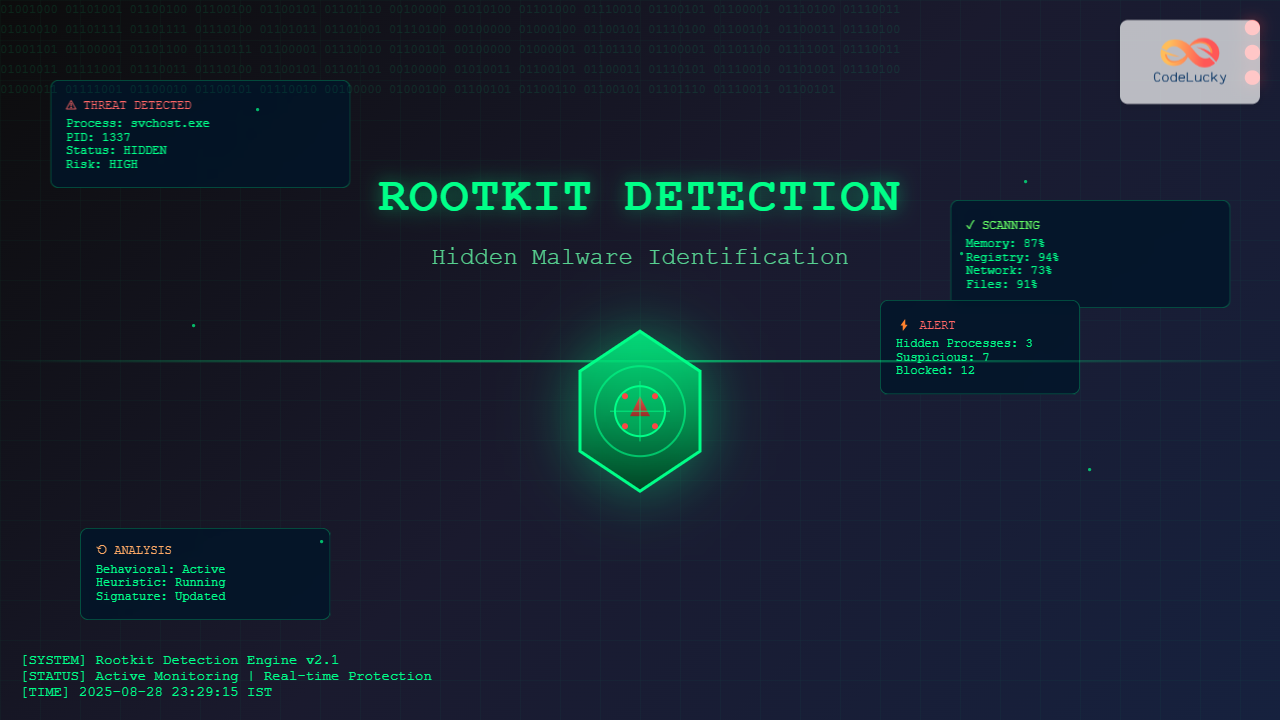Viewport: 1280px width, 720px height.
Task: Click the Hidden Malware Identification subtitle
Action: pyautogui.click(x=639, y=257)
